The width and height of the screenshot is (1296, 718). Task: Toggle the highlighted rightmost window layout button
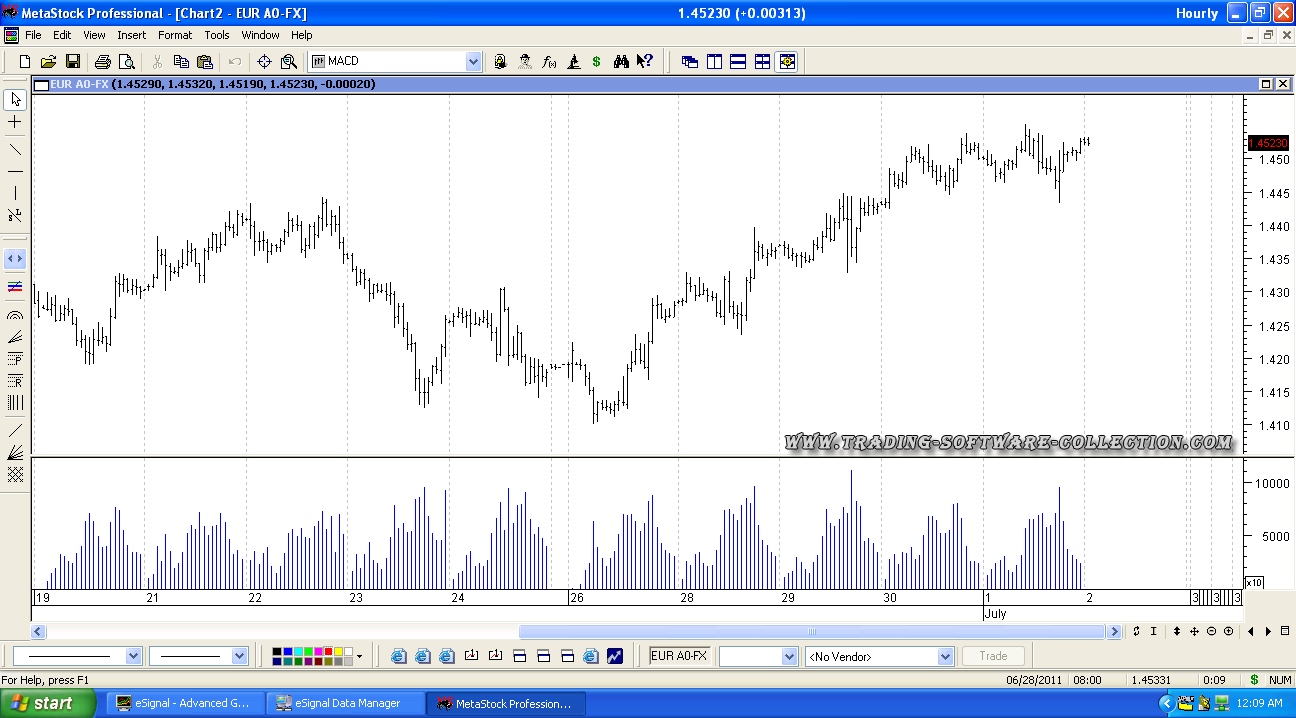pyautogui.click(x=787, y=62)
